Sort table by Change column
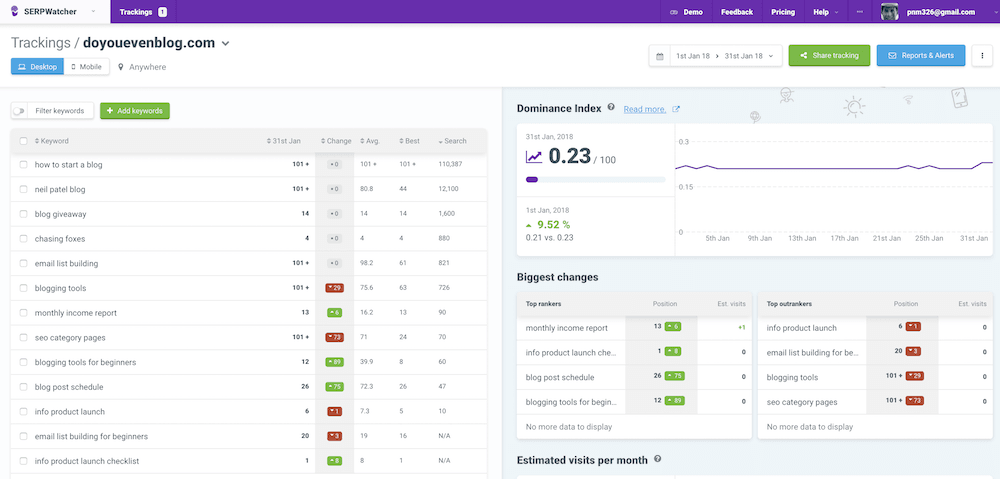 (x=335, y=141)
